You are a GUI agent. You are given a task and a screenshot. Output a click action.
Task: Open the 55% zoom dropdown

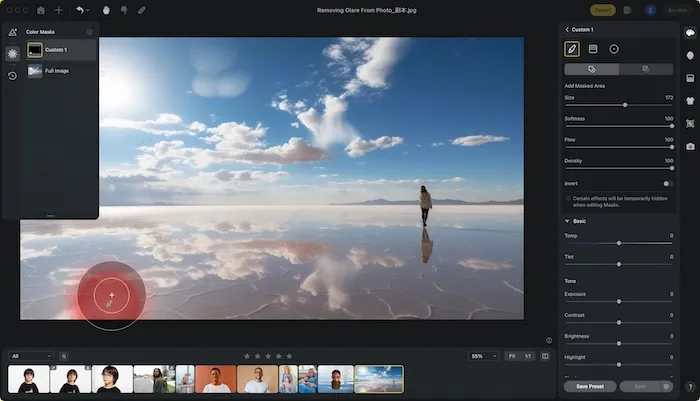pos(483,356)
